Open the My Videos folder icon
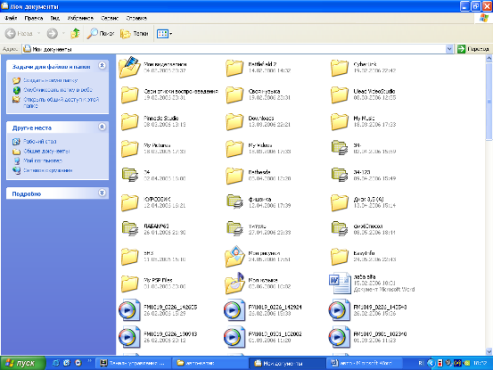Screen dimensions: 493x370 [234, 149]
